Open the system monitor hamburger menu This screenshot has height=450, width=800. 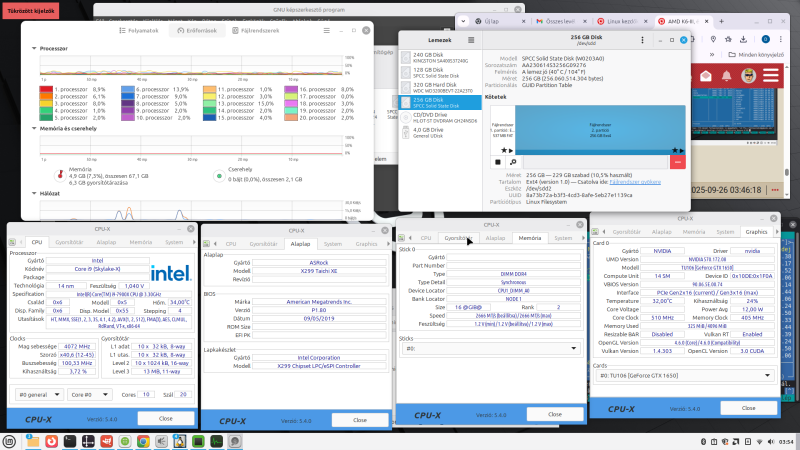coord(327,31)
